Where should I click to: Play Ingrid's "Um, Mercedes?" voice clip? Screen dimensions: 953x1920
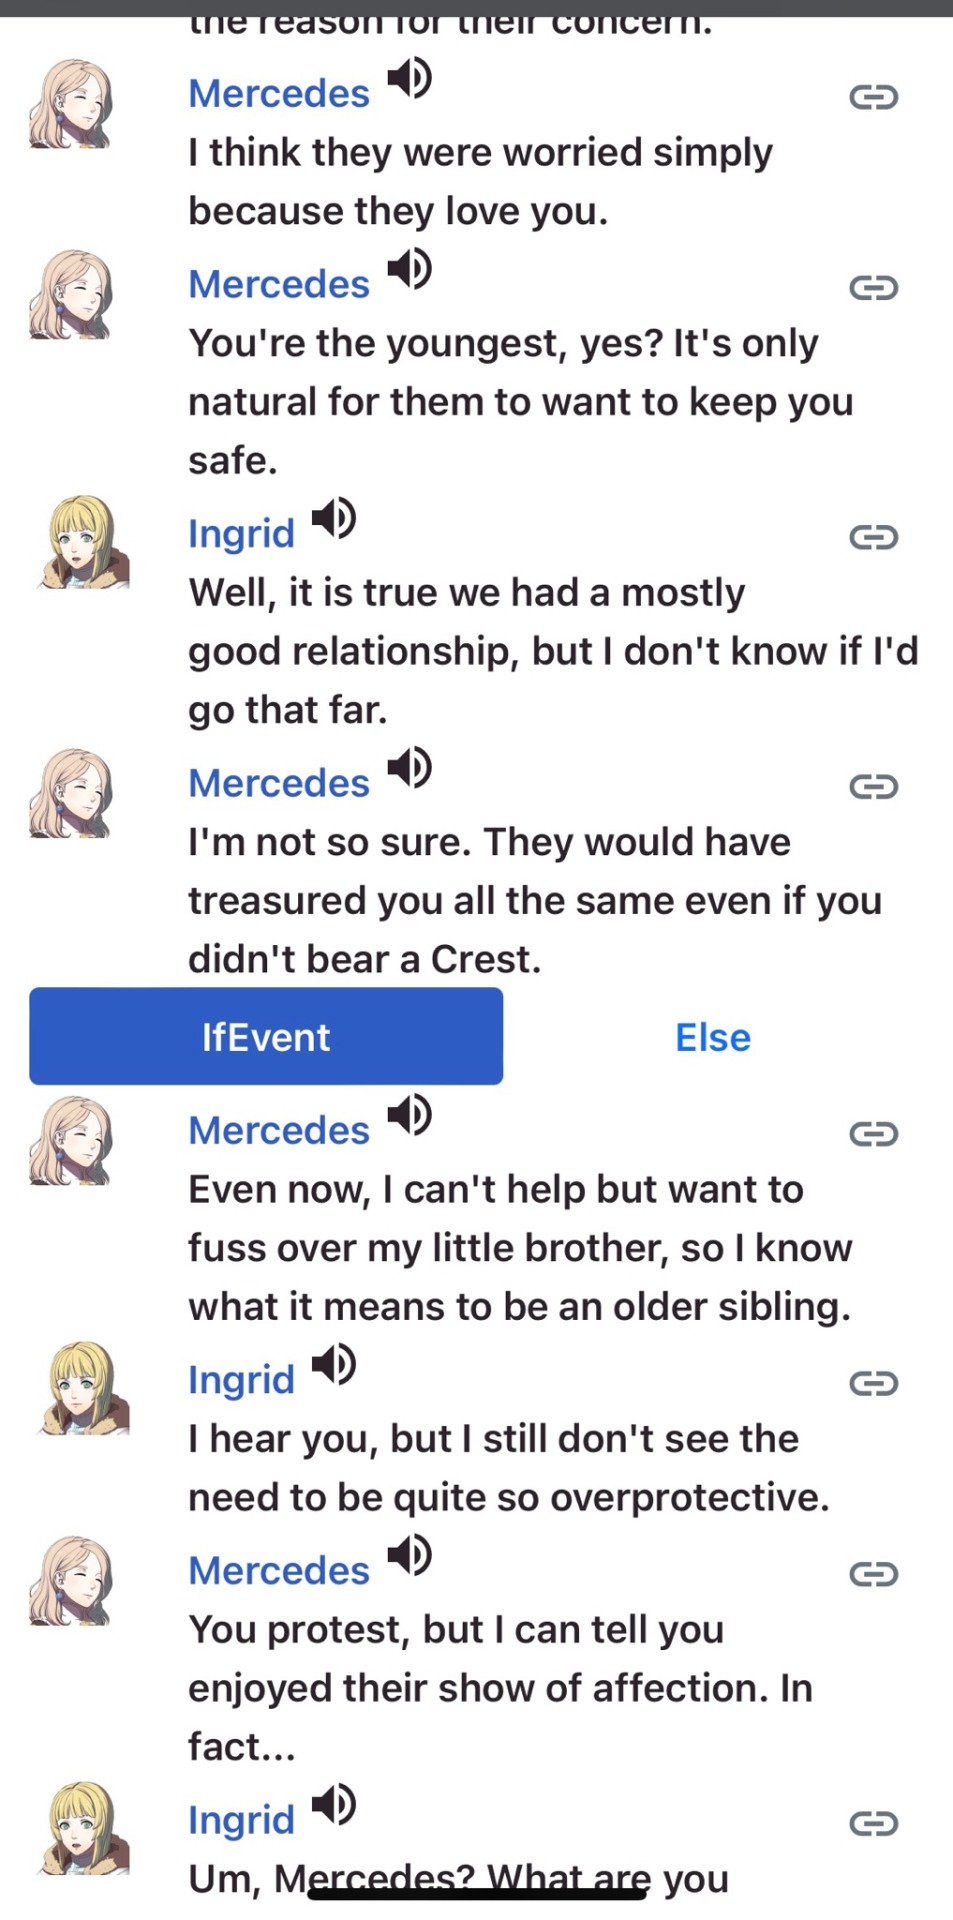coord(334,1805)
